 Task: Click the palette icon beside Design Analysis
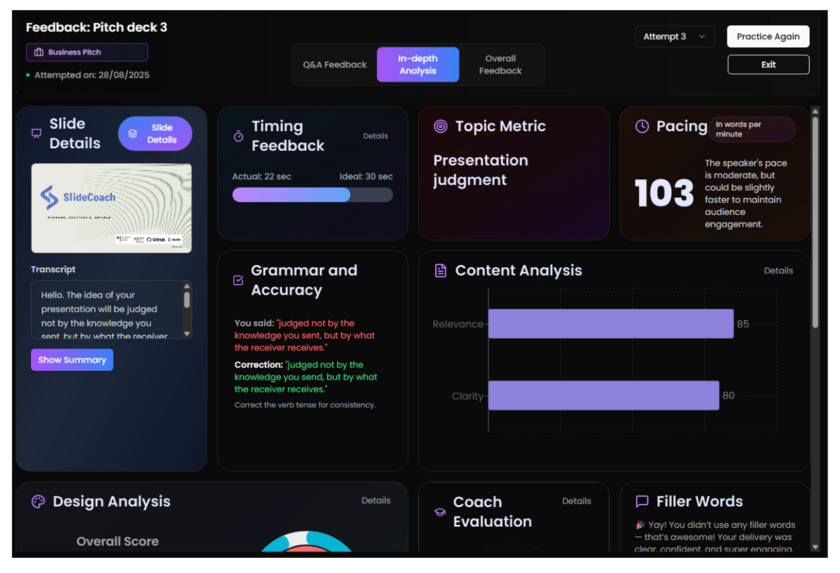(x=38, y=502)
